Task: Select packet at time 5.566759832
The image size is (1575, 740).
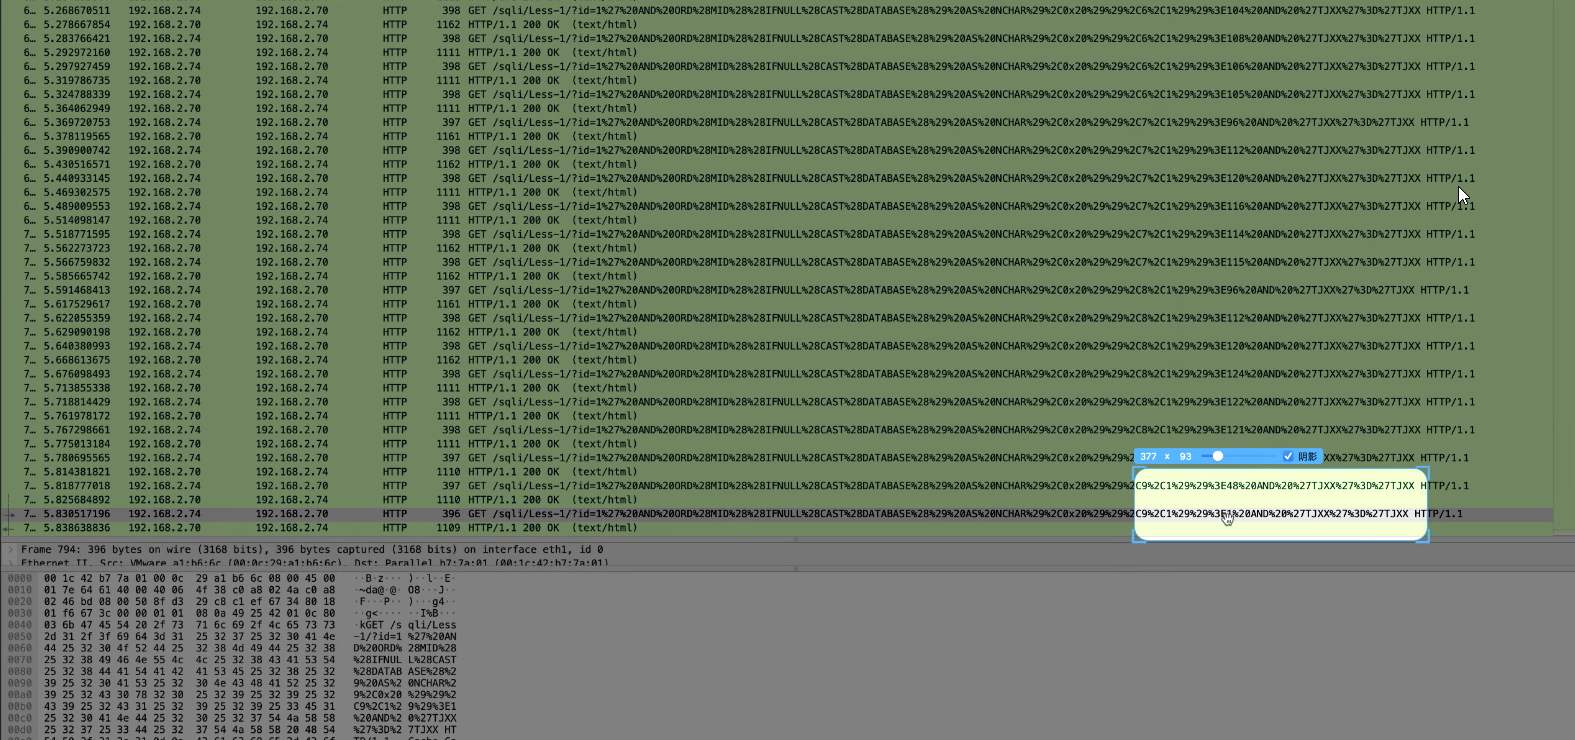Action: 777,262
